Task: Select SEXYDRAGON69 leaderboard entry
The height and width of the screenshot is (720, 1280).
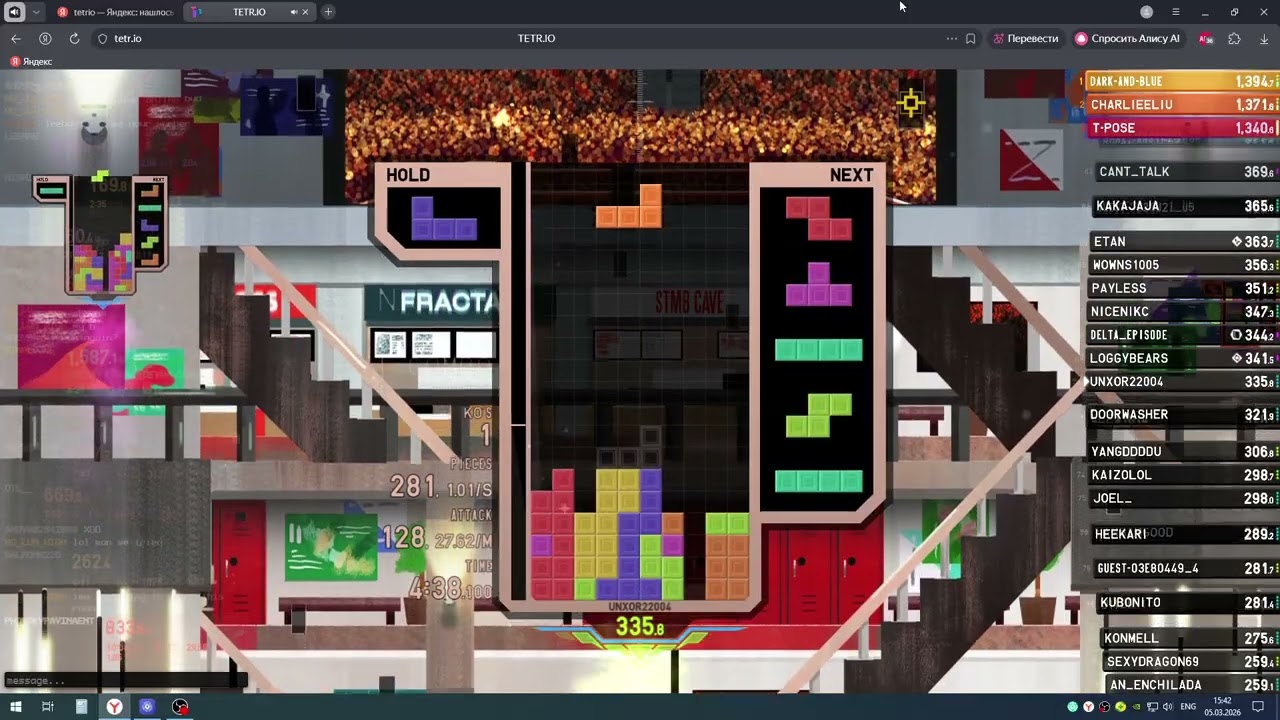Action: pos(1191,661)
